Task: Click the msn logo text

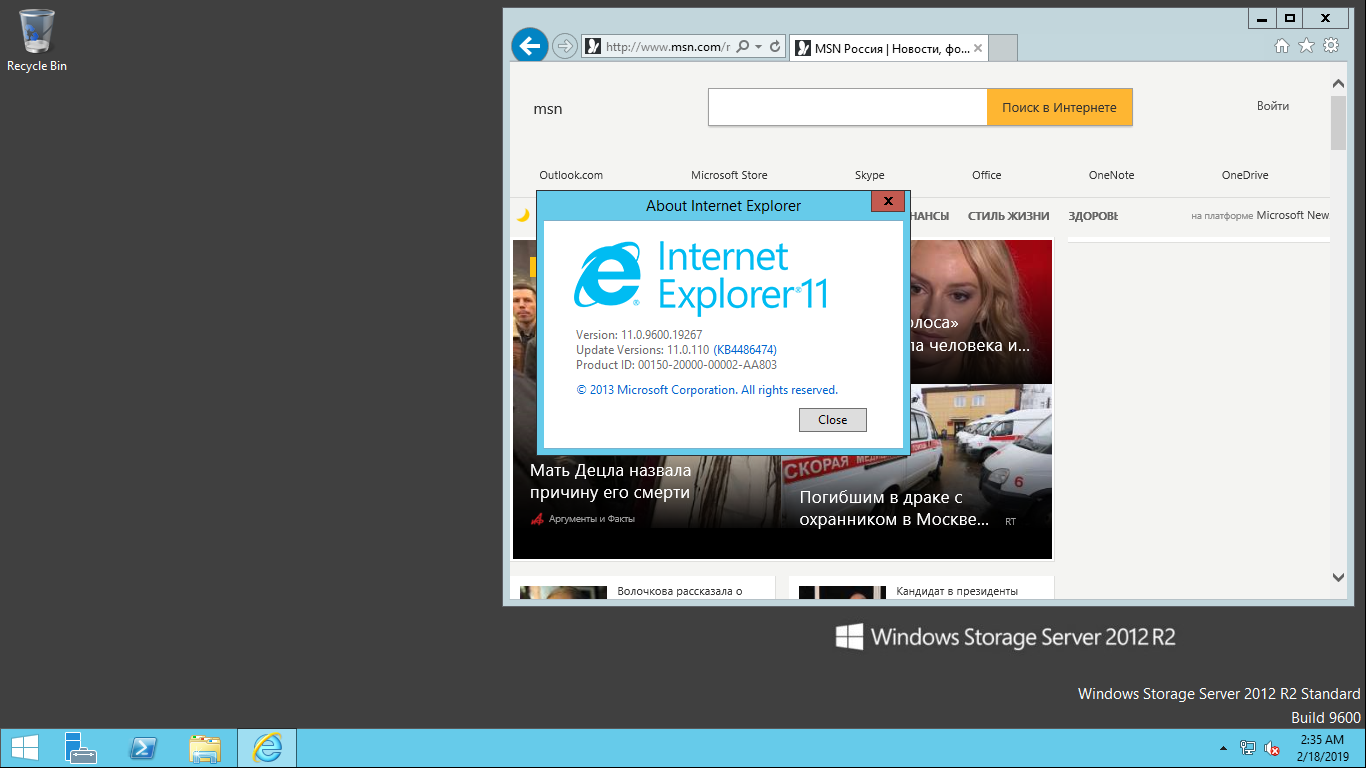Action: (548, 109)
